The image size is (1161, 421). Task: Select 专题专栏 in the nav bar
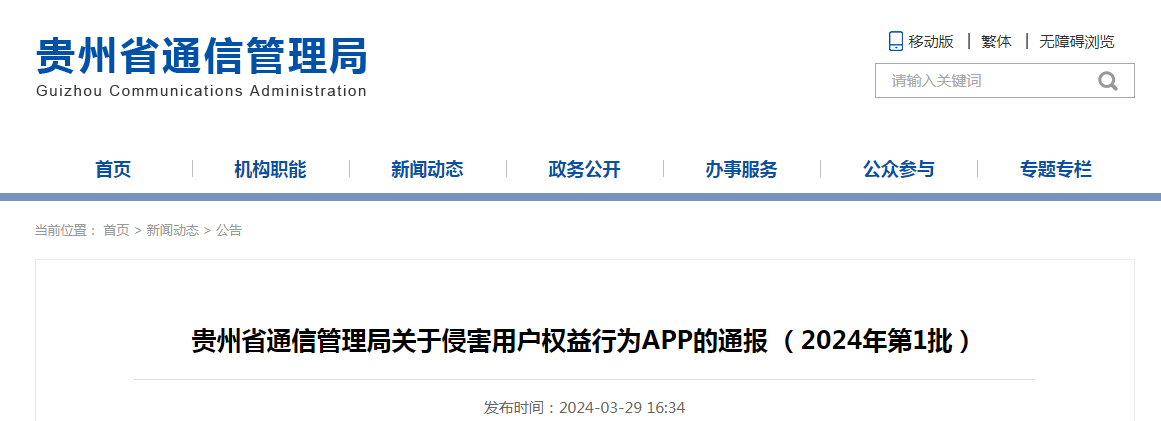pos(1056,169)
